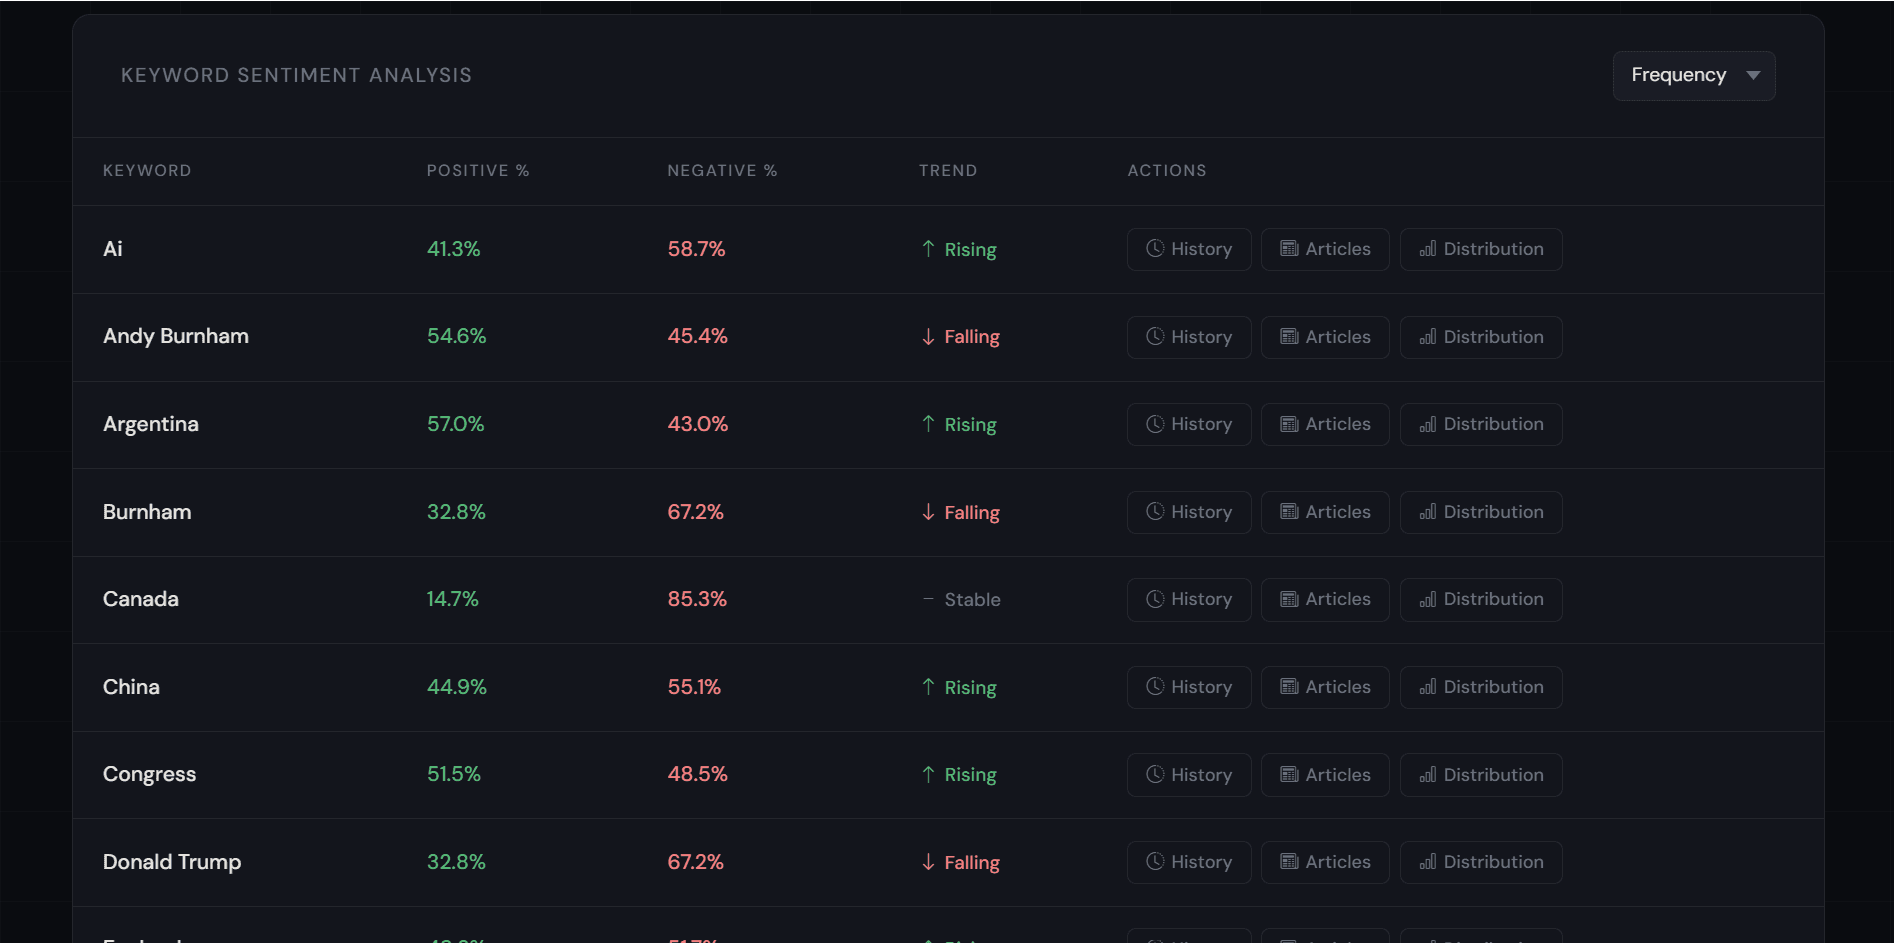The width and height of the screenshot is (1894, 943).
Task: Click the Falling trend for Andy Burnham
Action: pos(960,337)
